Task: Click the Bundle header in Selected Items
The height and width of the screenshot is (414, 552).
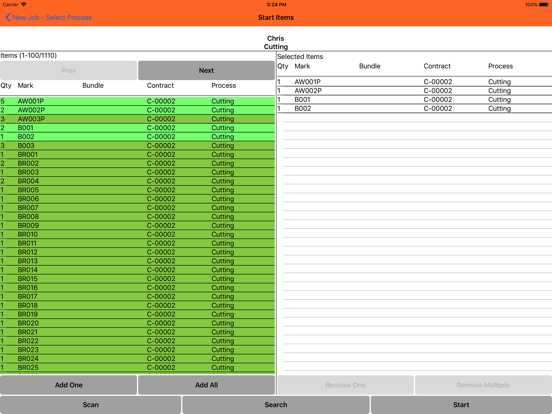Action: 370,66
